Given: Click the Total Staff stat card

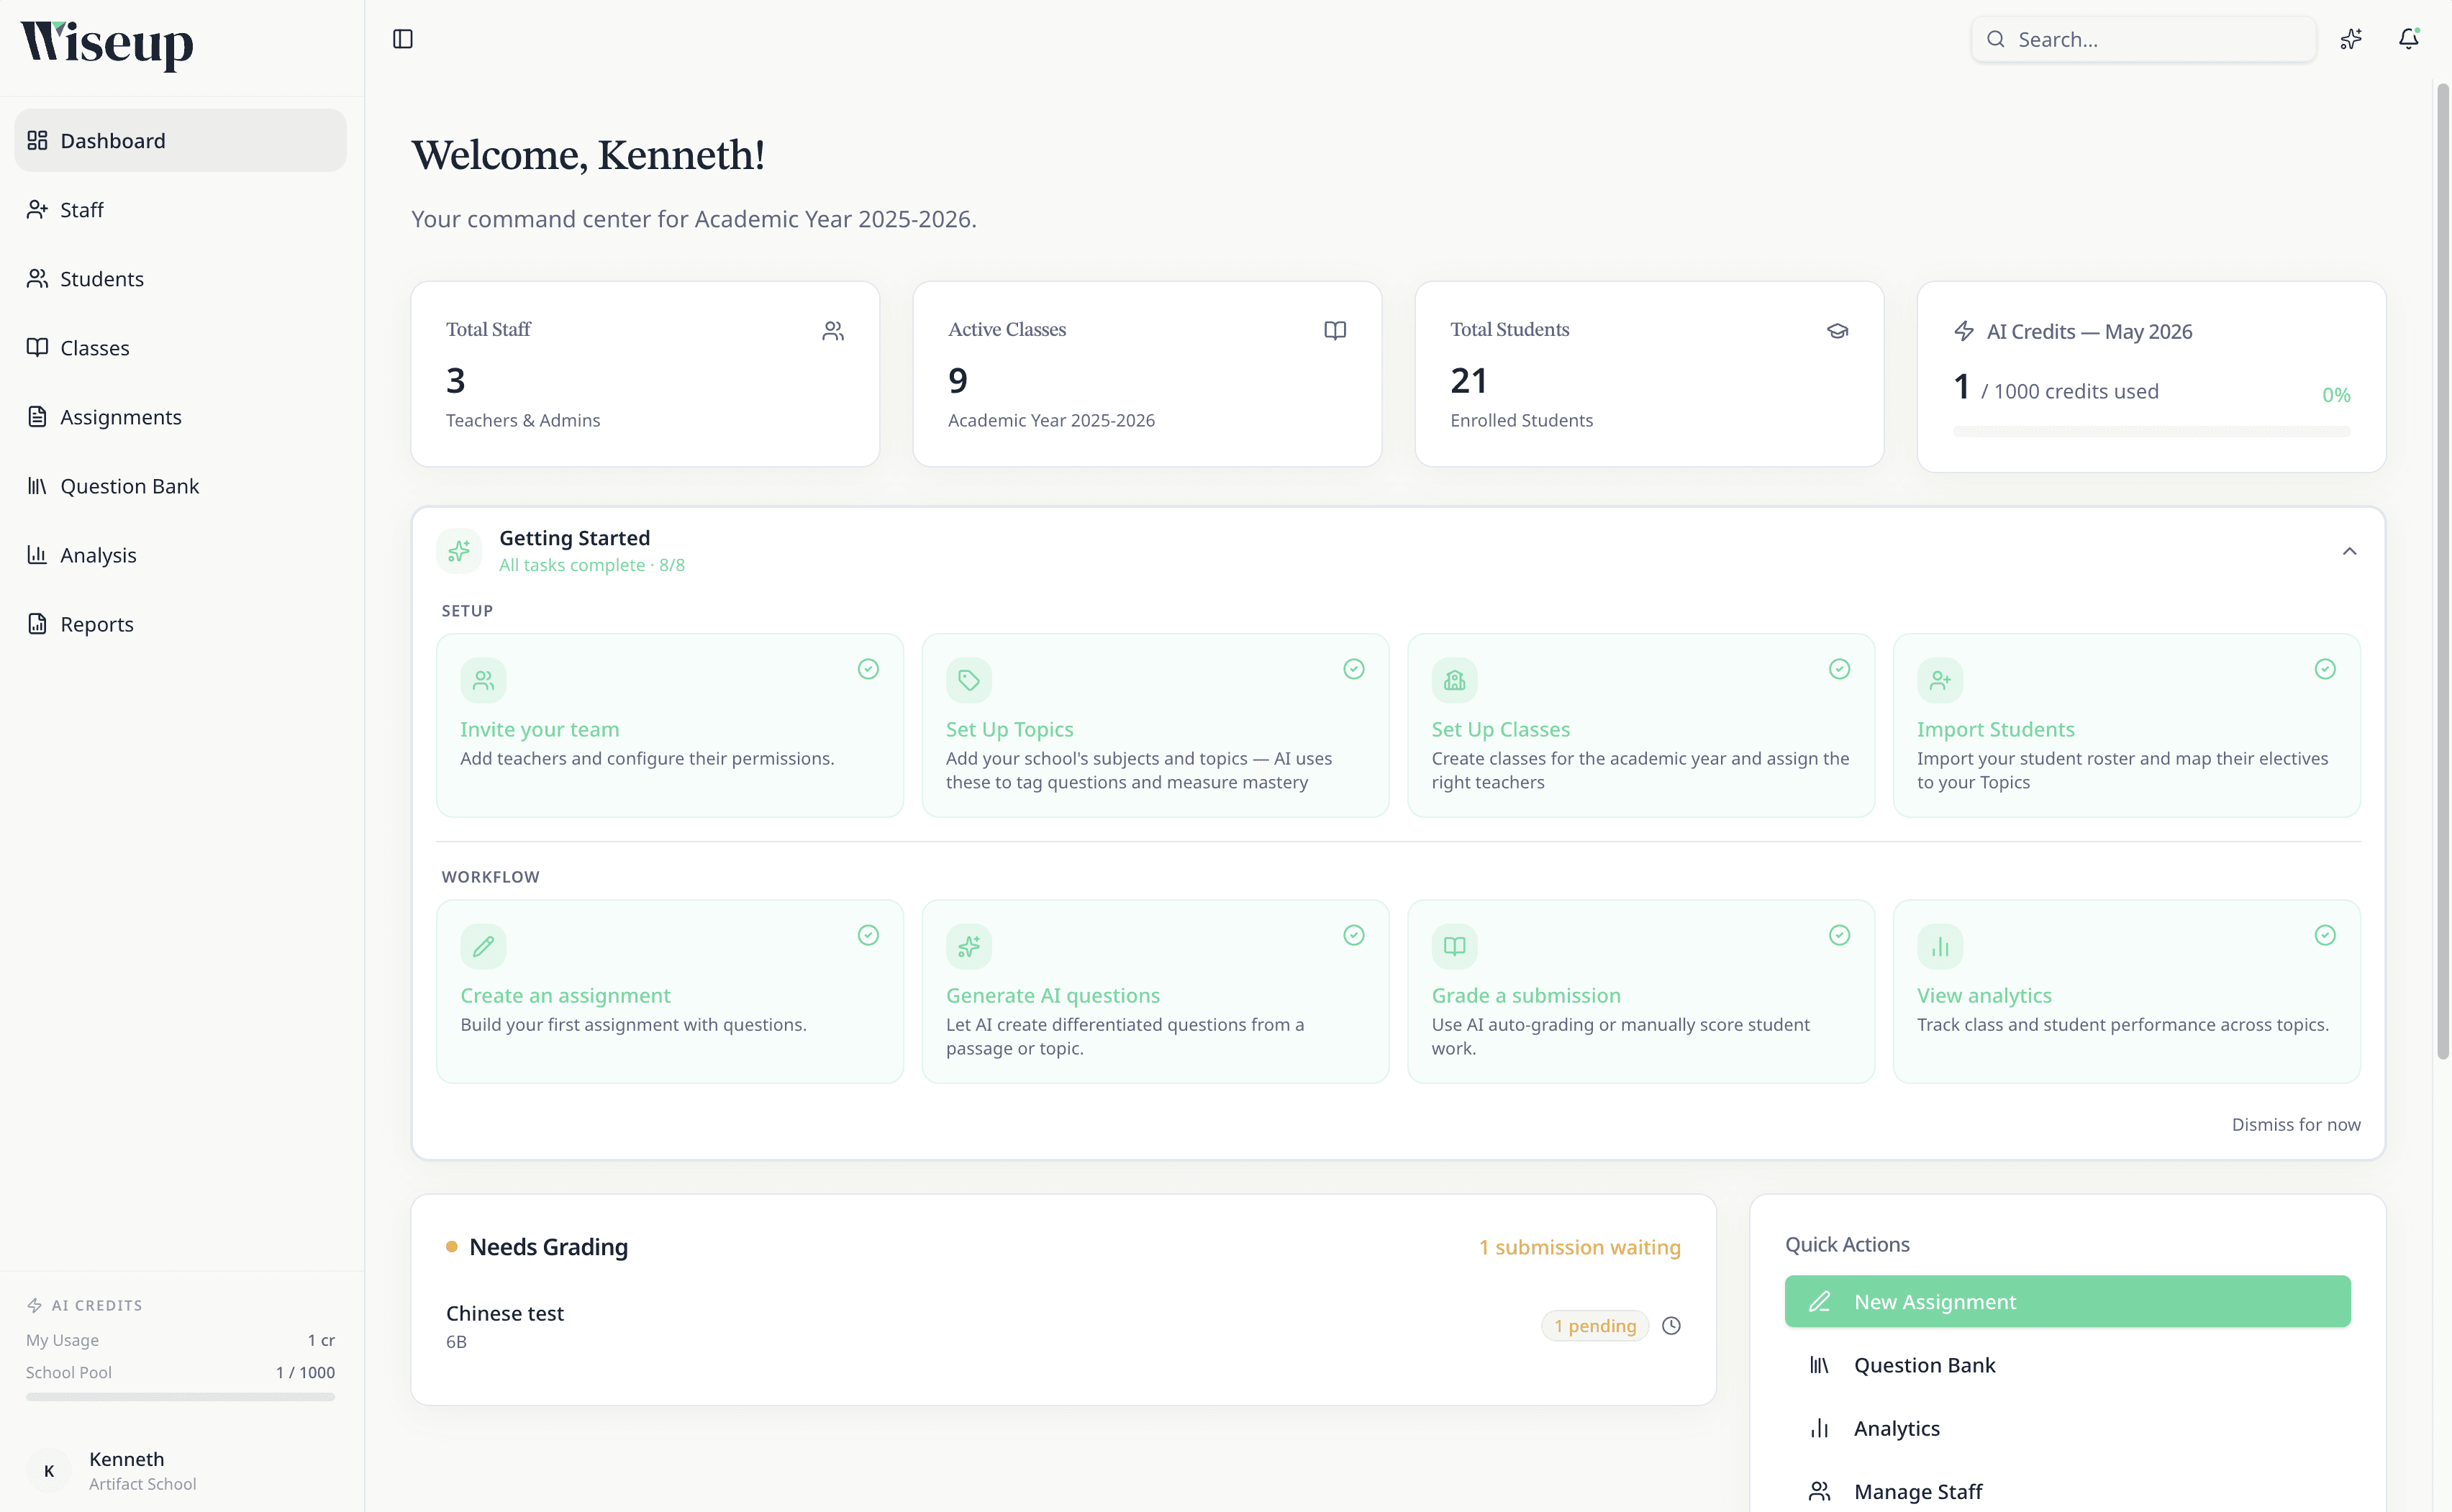Looking at the screenshot, I should tap(645, 374).
